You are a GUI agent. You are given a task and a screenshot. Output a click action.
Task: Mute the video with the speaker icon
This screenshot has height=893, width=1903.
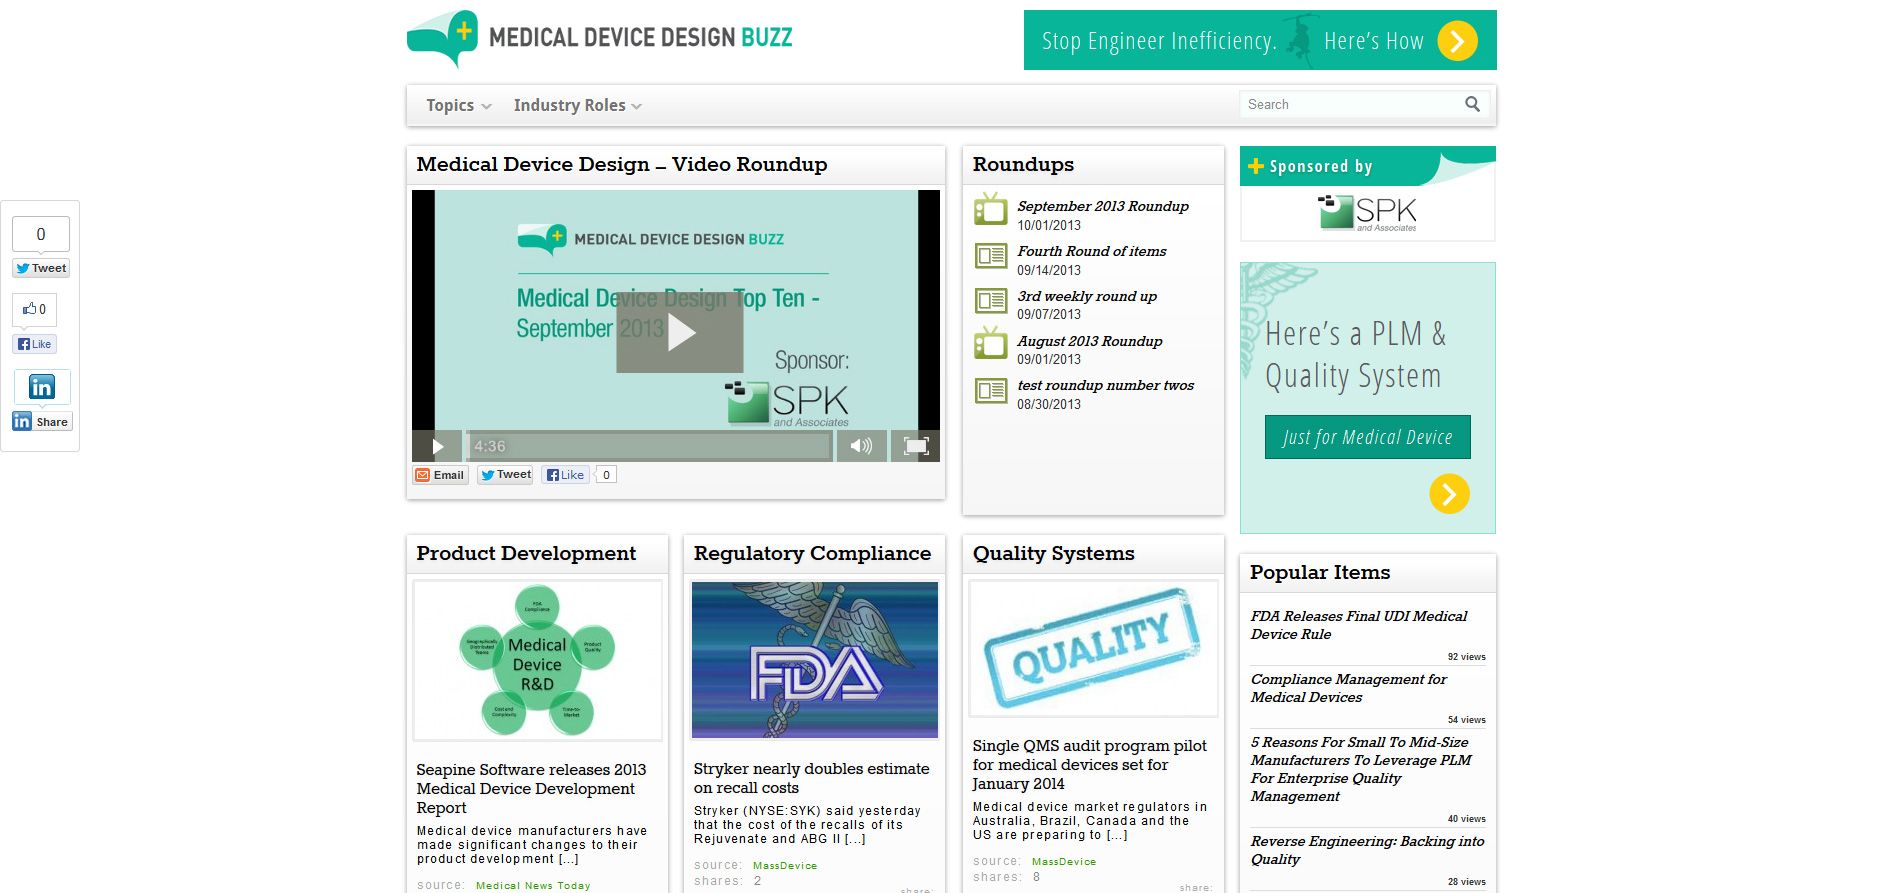pyautogui.click(x=861, y=446)
